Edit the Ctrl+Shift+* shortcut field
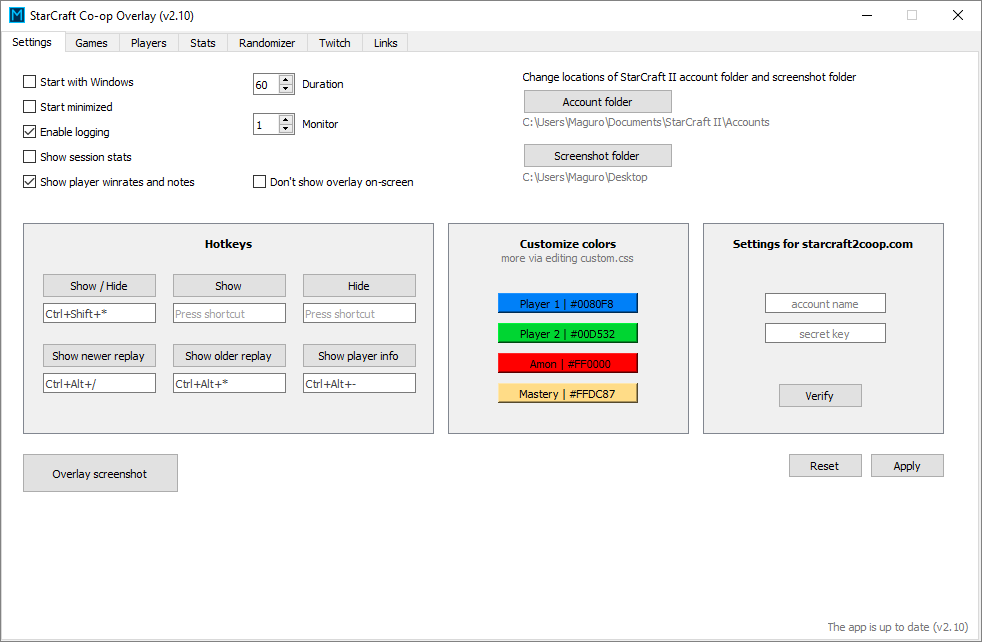The height and width of the screenshot is (642, 982). pyautogui.click(x=99, y=313)
